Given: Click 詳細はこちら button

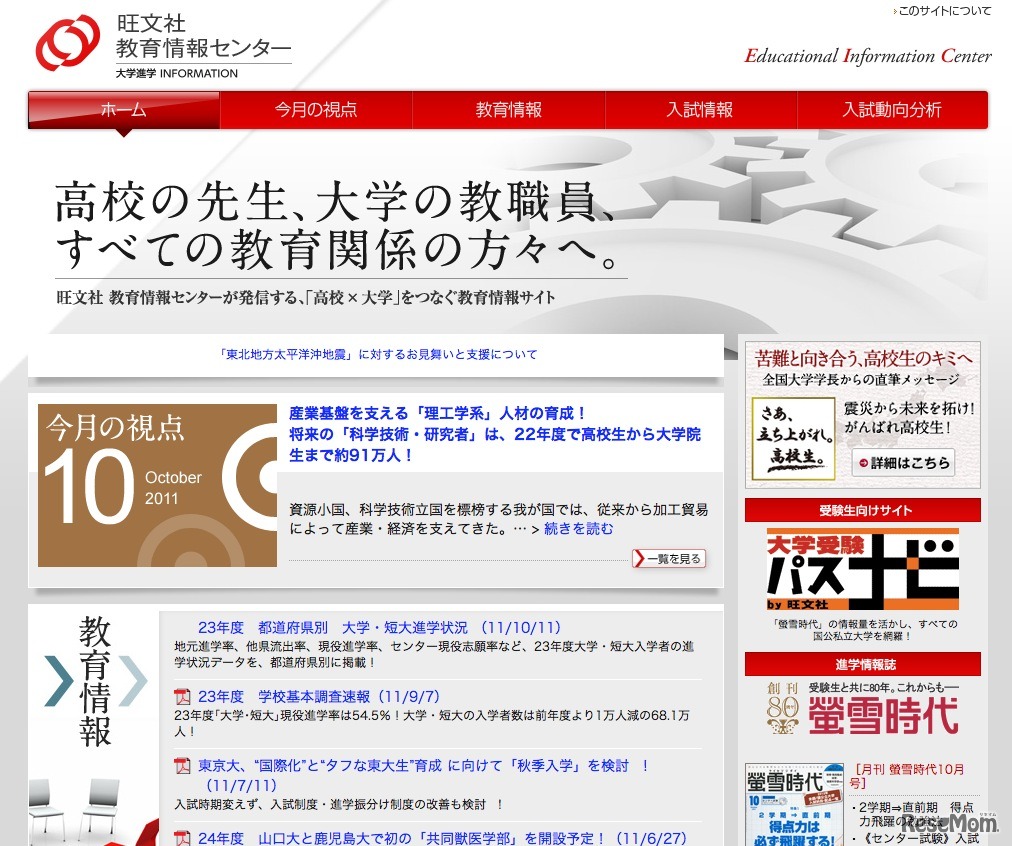Looking at the screenshot, I should click(x=903, y=463).
